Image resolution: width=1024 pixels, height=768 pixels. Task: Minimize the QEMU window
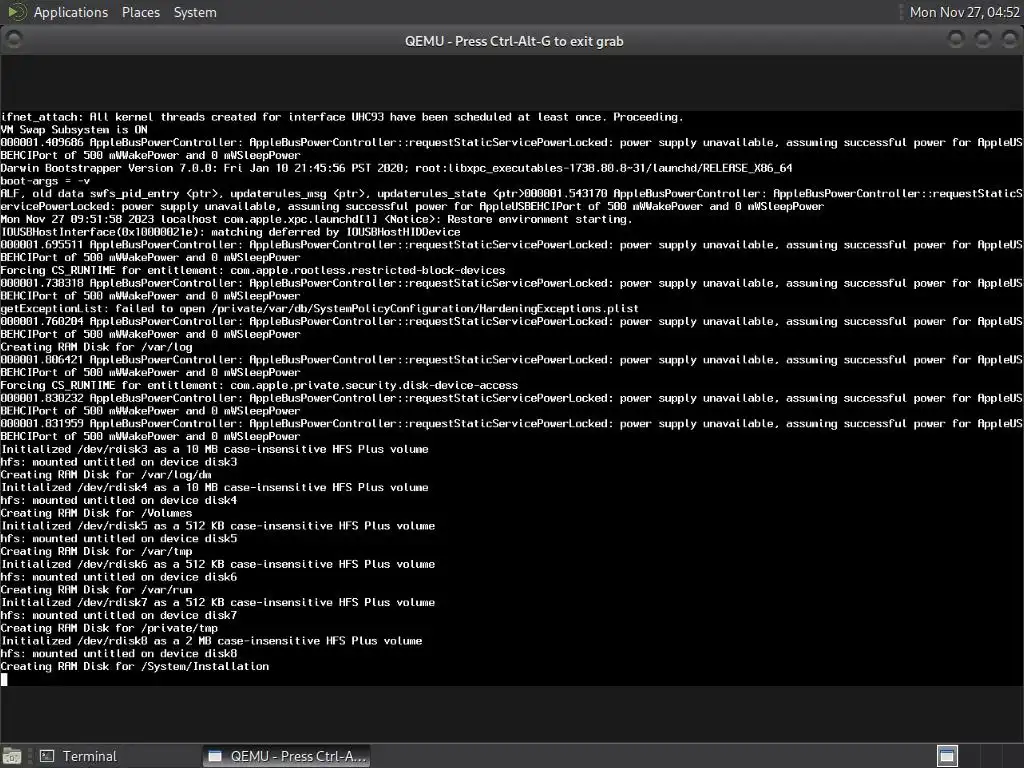coord(955,40)
